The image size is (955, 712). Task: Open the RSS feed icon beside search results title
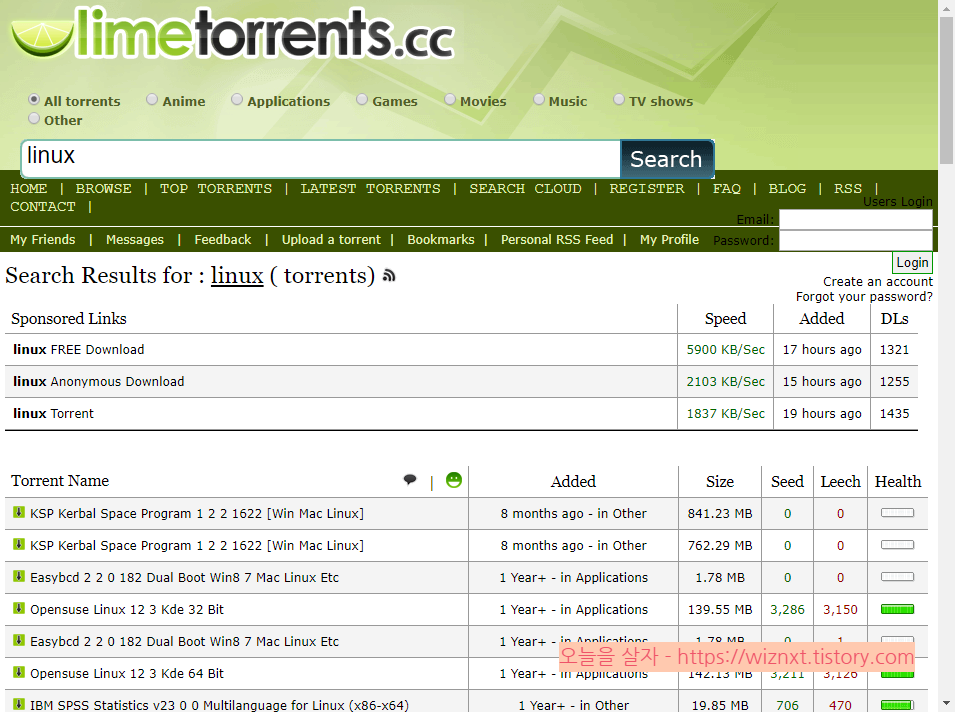coord(389,276)
